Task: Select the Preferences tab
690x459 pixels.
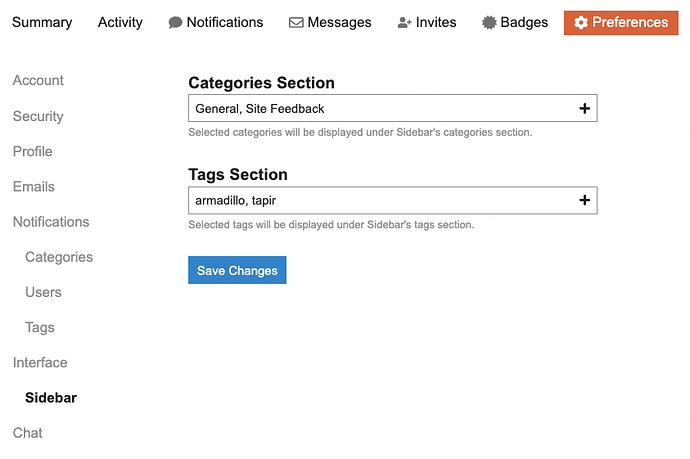Action: click(x=621, y=22)
